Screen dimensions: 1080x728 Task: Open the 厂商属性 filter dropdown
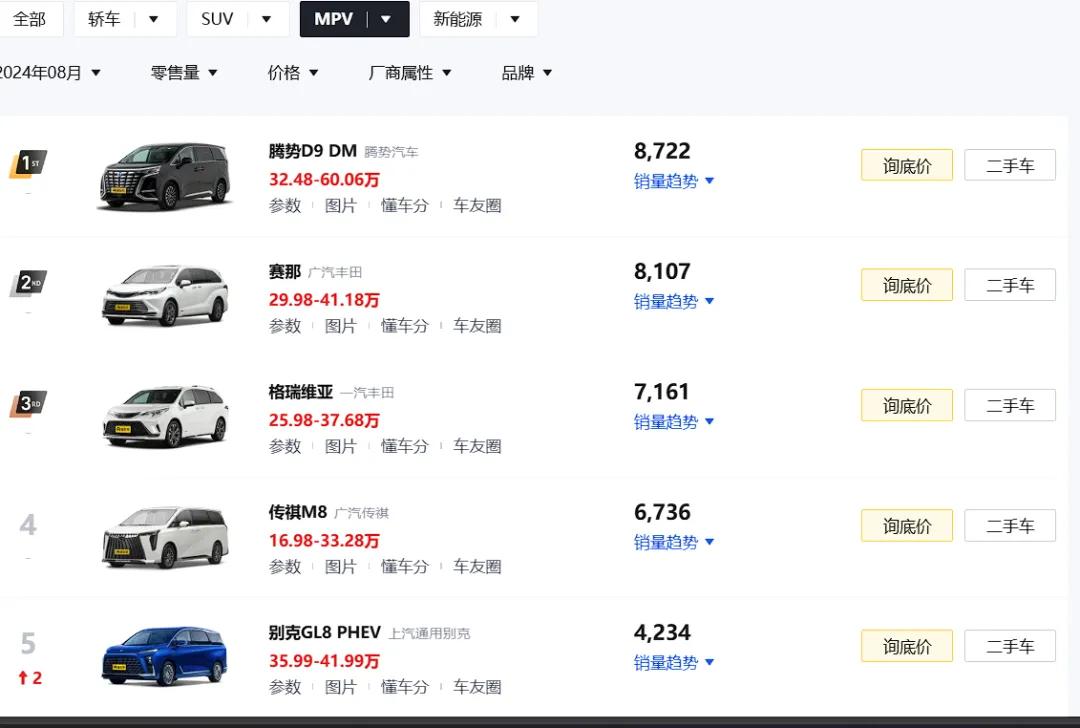click(x=410, y=73)
